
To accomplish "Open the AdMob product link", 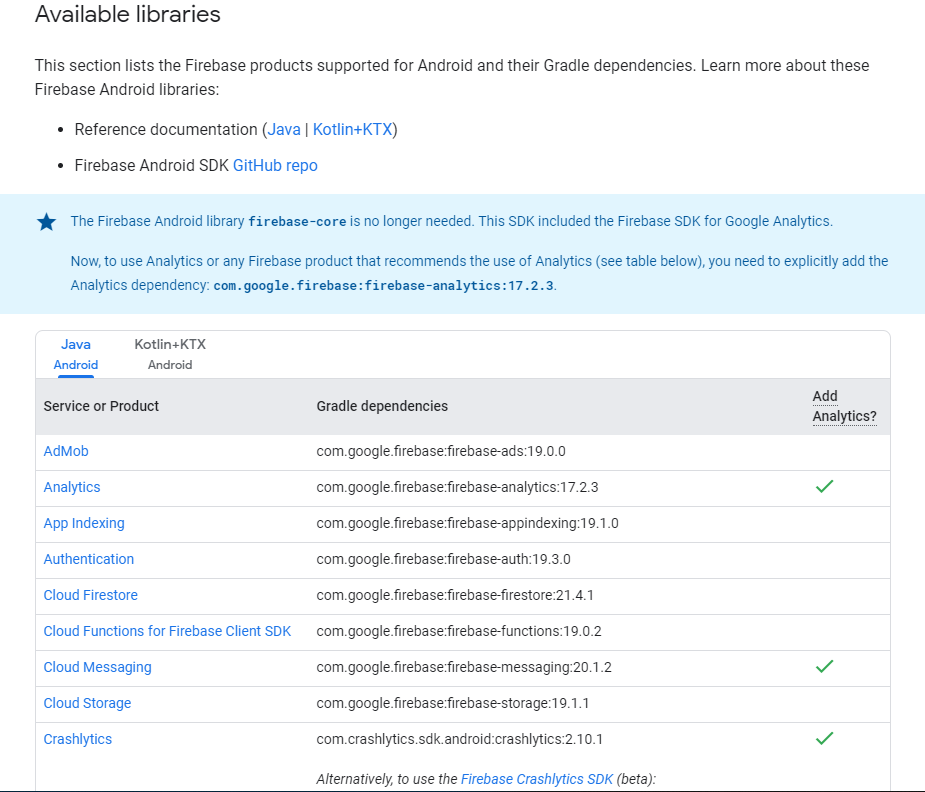I will 66,451.
